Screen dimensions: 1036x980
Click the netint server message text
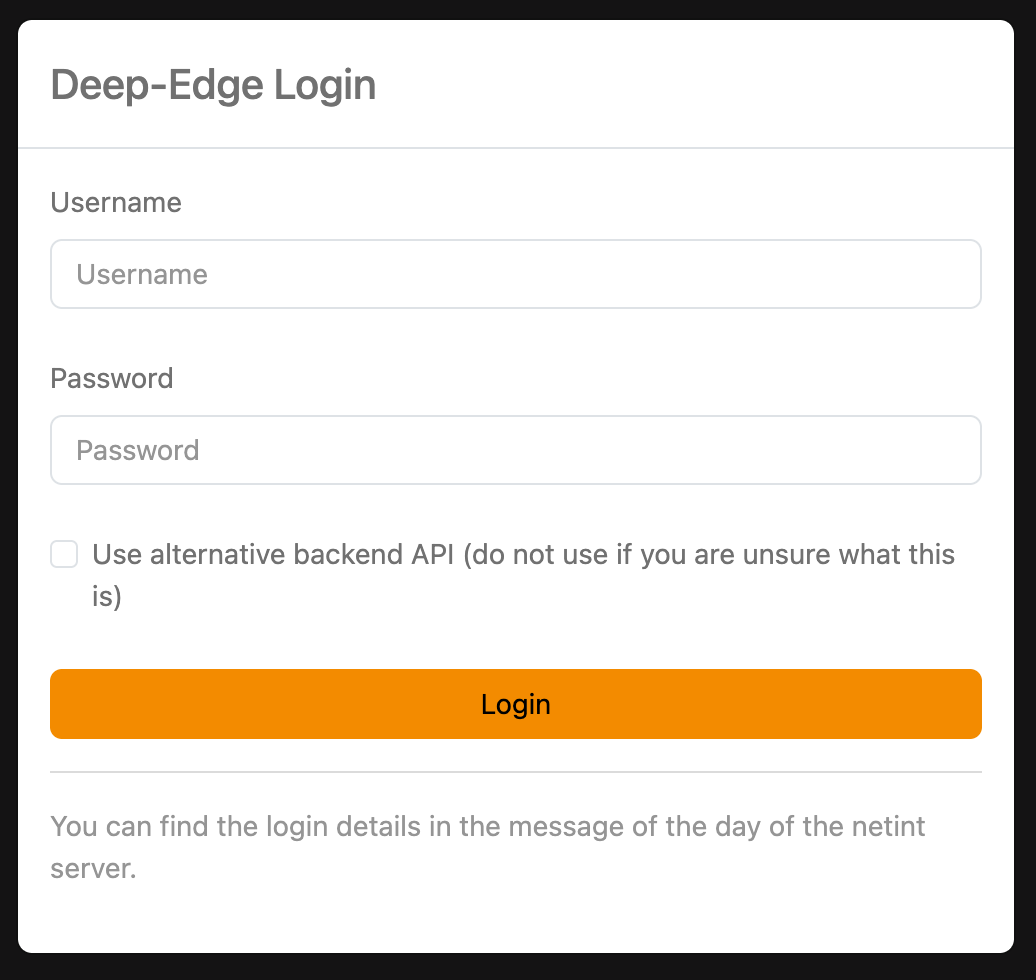click(x=488, y=847)
